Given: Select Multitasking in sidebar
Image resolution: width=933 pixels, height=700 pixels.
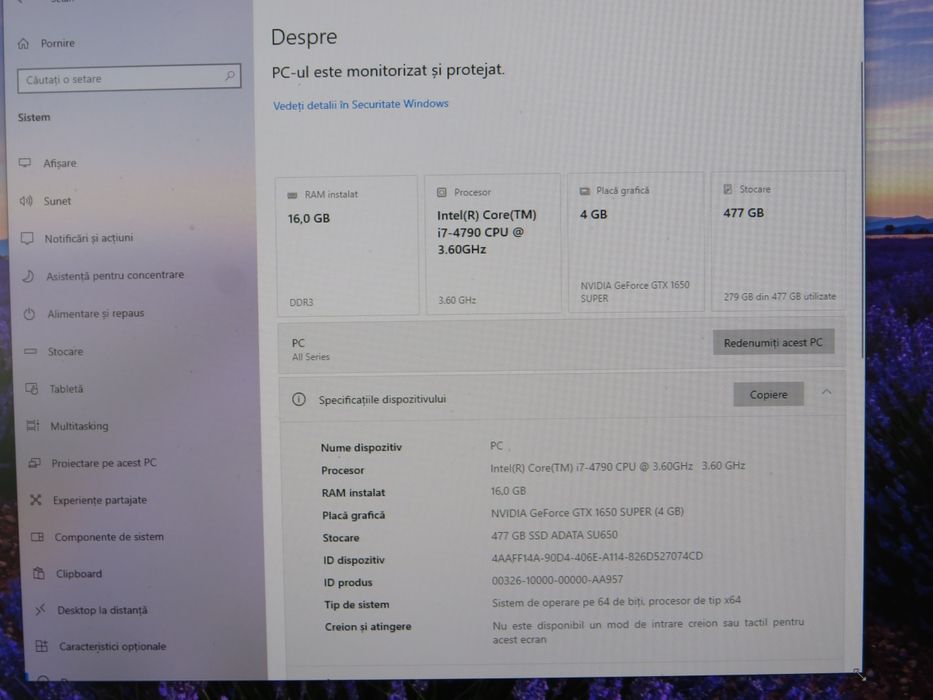Looking at the screenshot, I should point(79,426).
